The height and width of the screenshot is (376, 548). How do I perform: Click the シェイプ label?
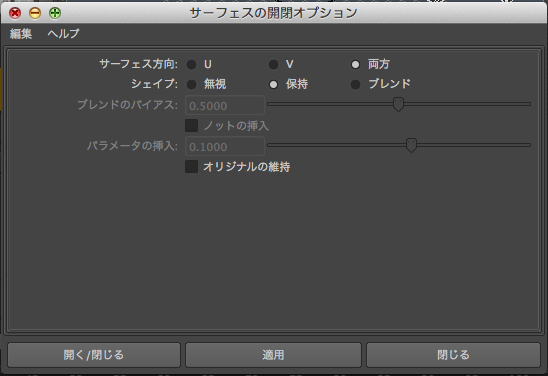(154, 84)
